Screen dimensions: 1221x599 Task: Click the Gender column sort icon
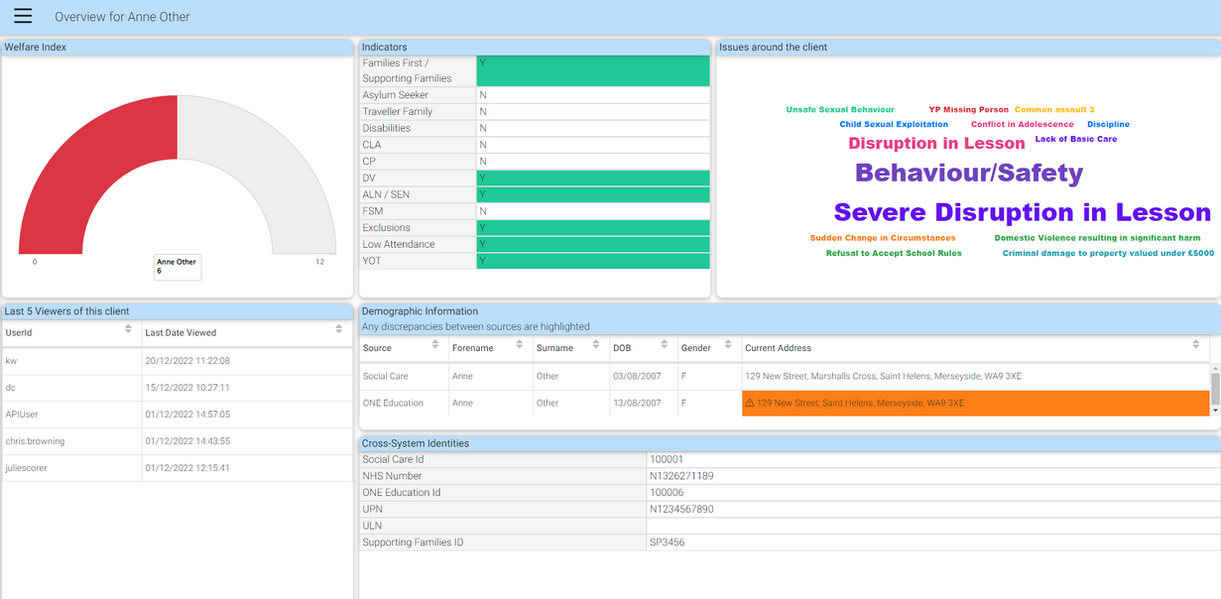[x=728, y=346]
